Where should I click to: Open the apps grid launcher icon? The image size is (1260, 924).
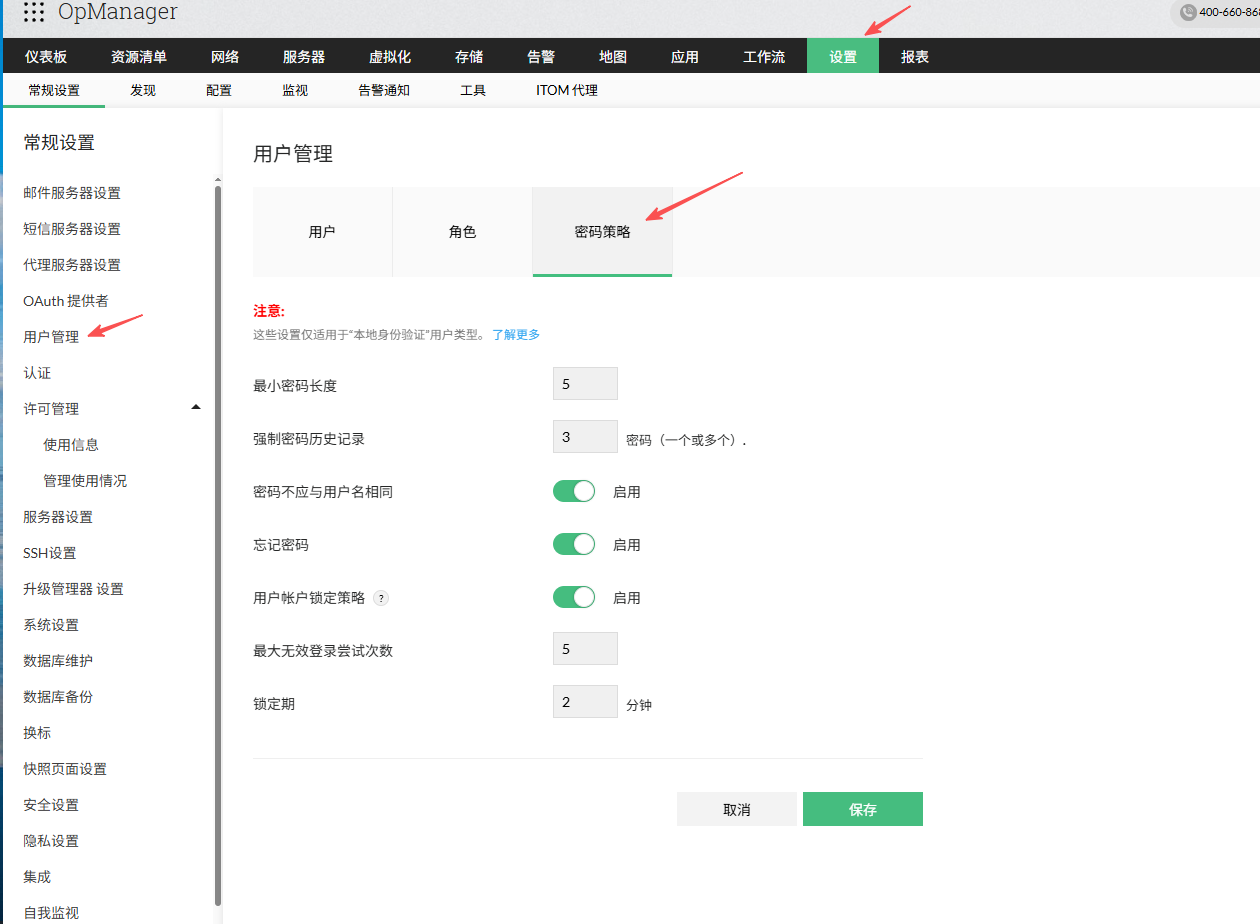pos(33,12)
